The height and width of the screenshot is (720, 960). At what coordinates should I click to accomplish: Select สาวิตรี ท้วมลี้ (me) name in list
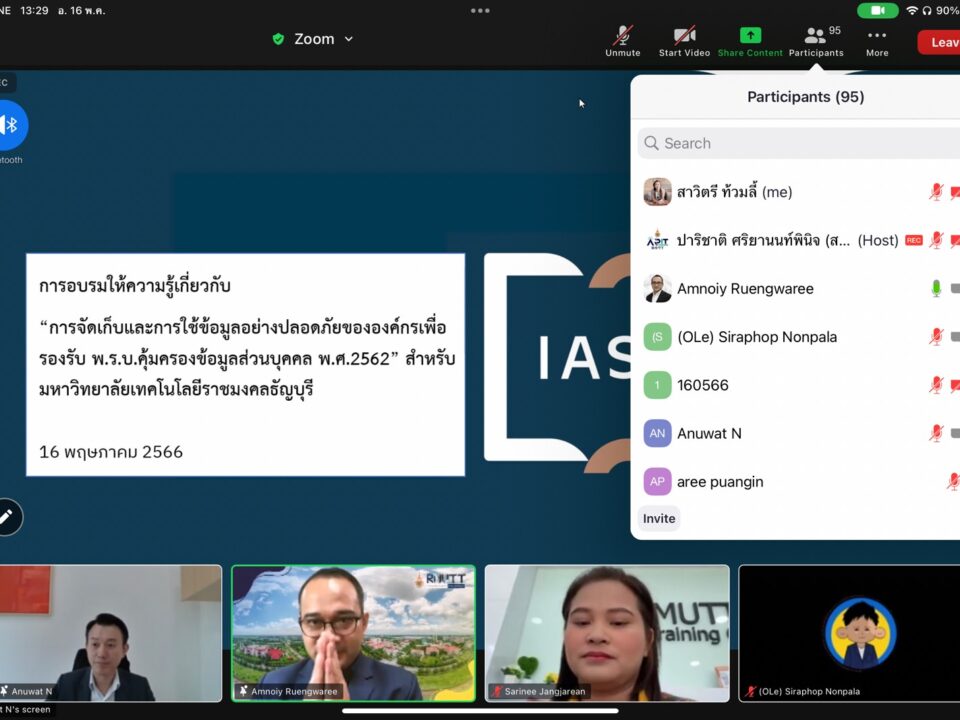pyautogui.click(x=734, y=192)
